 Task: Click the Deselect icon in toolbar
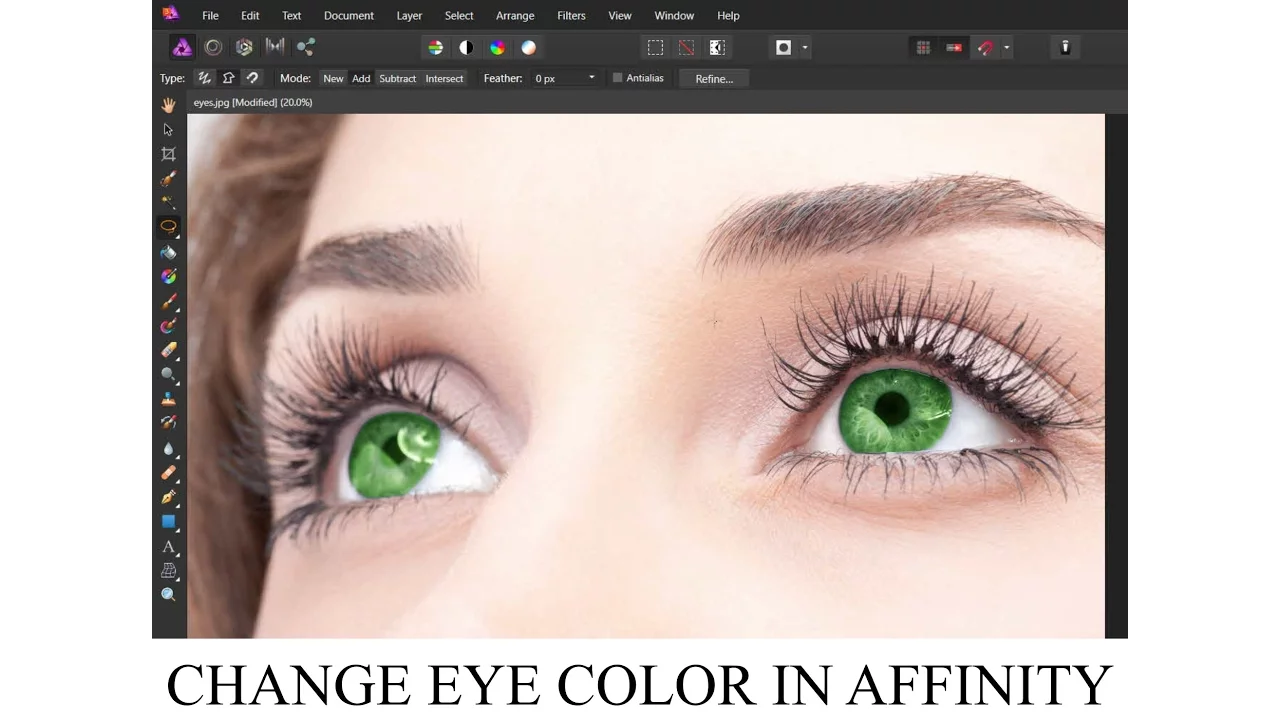coord(686,47)
